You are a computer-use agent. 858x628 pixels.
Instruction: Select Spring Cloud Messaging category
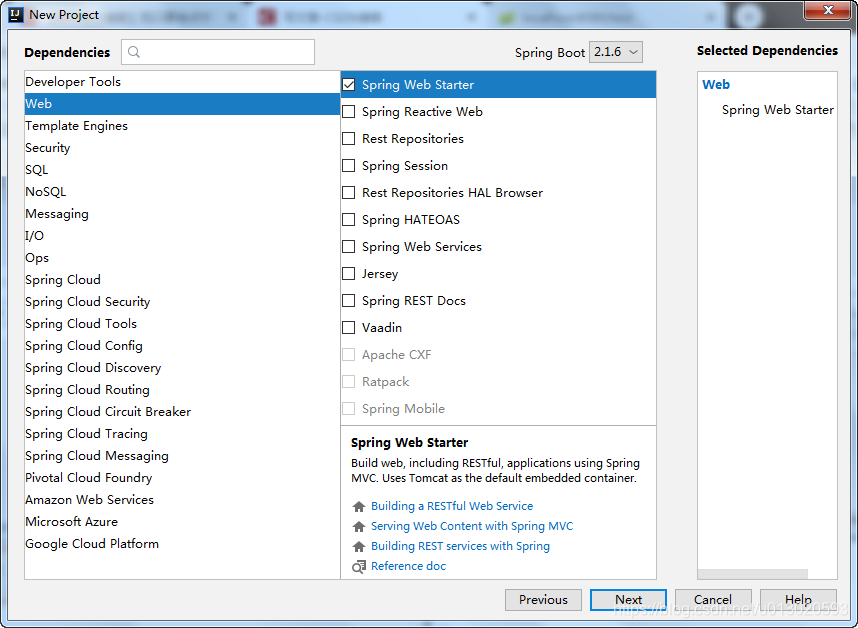pyautogui.click(x=182, y=456)
